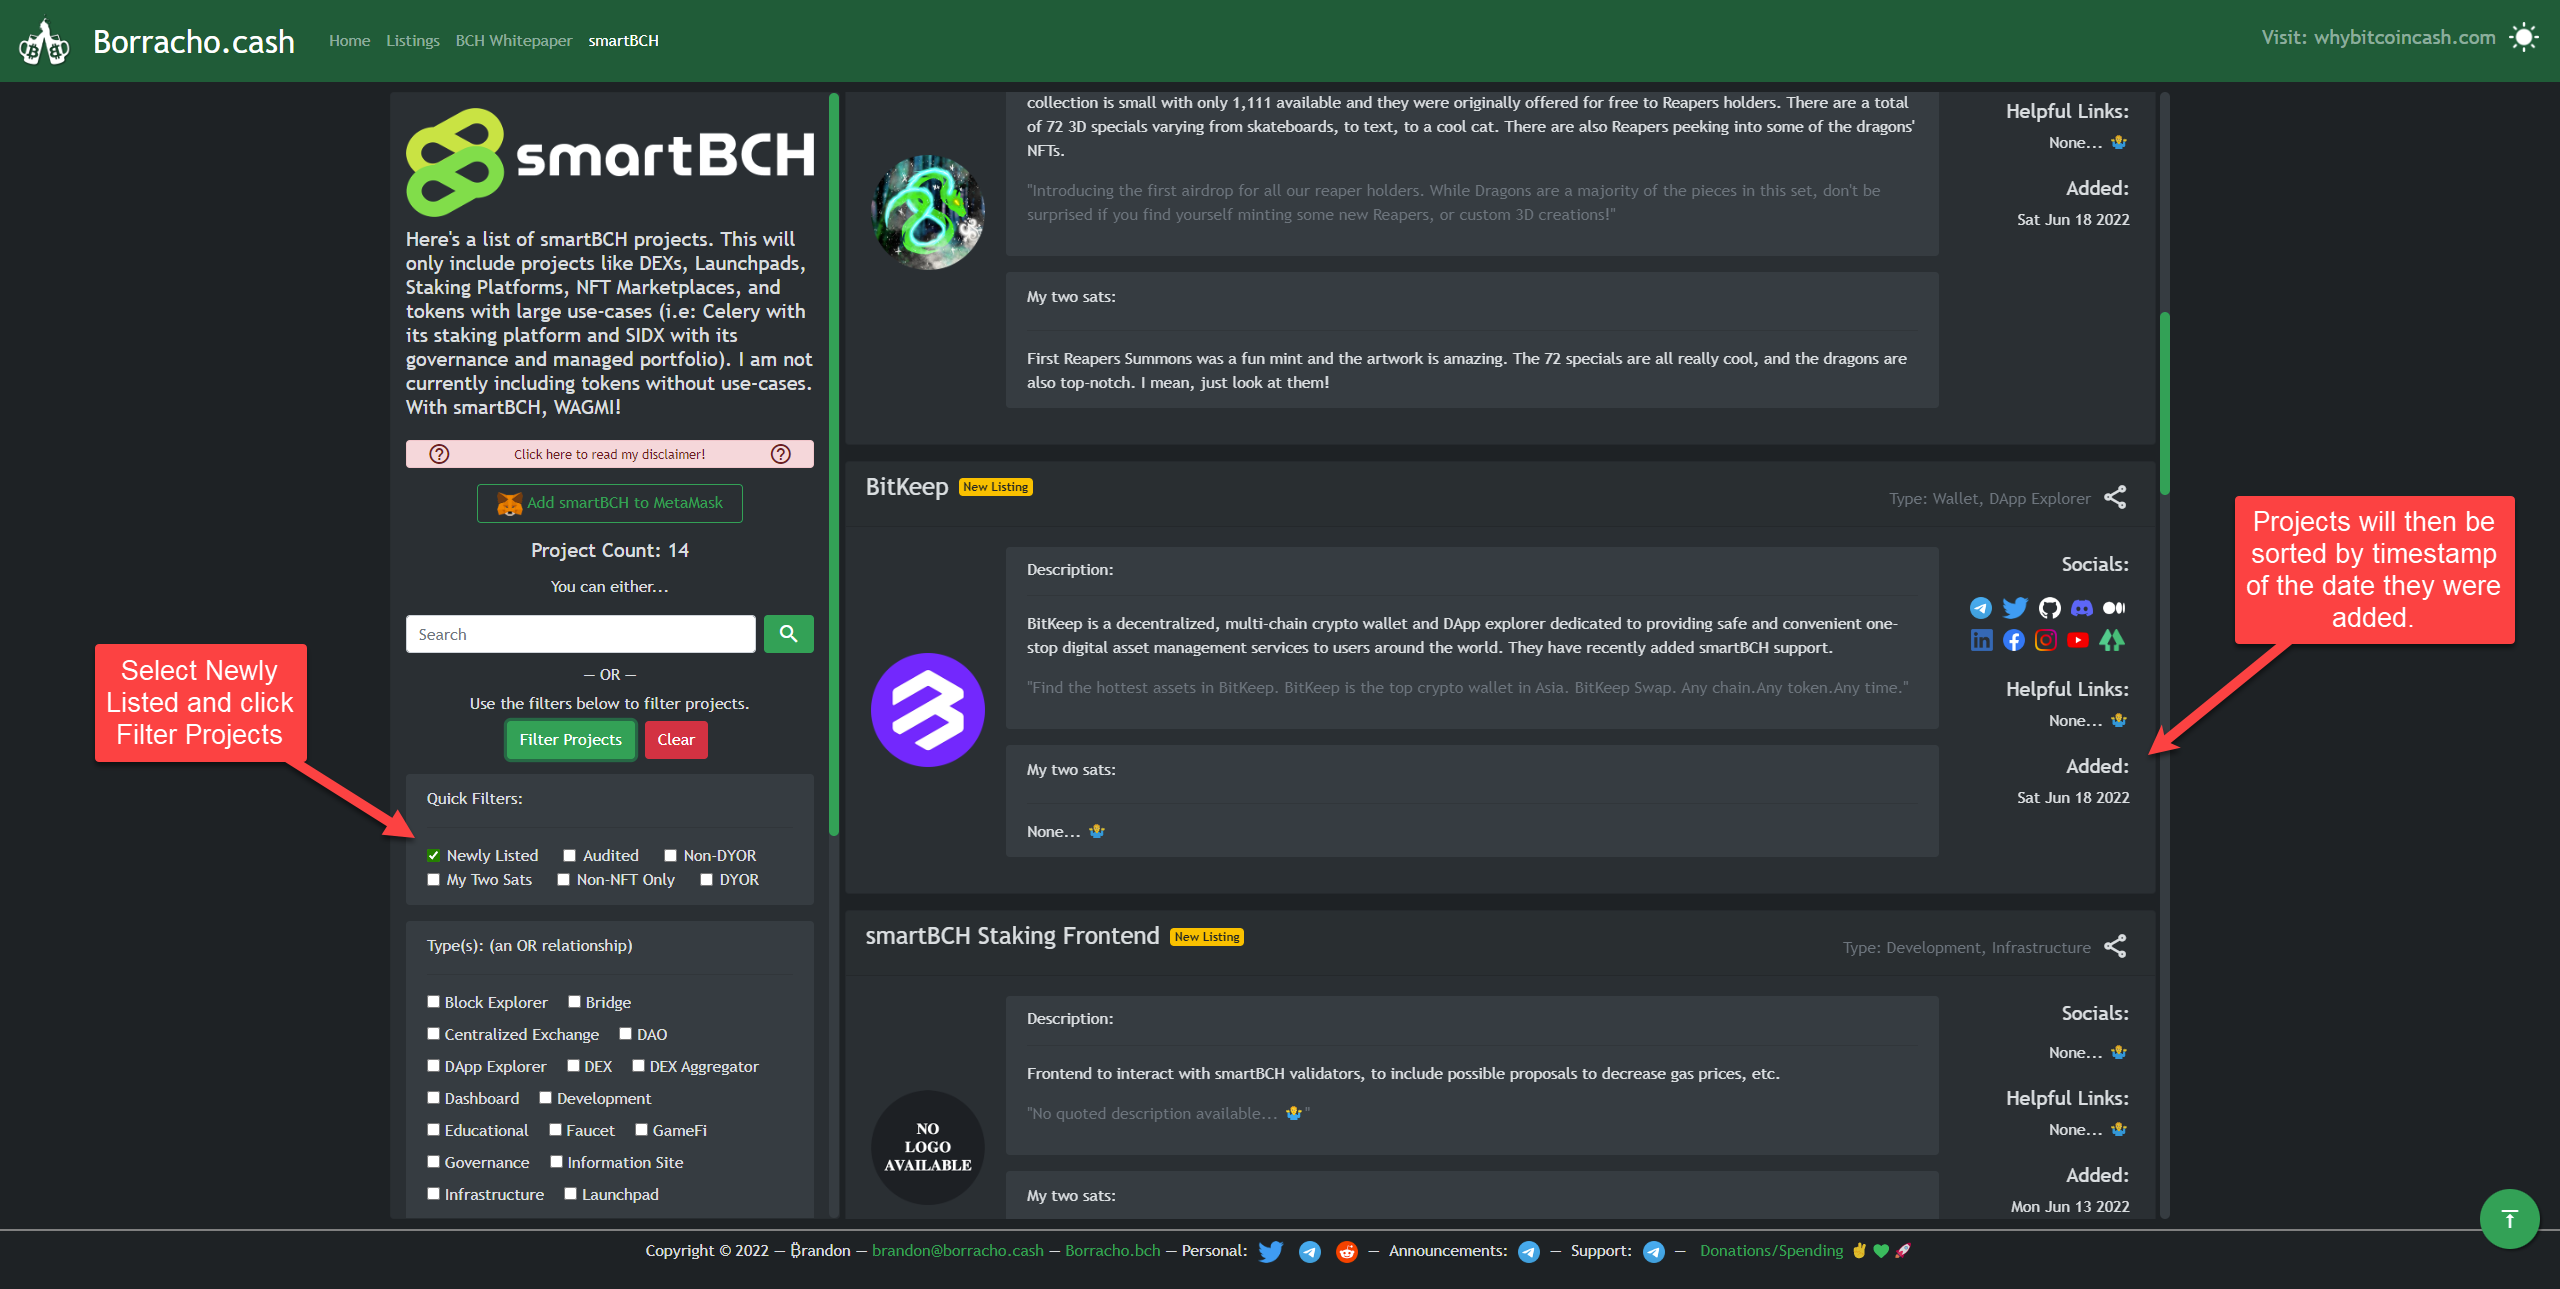Image resolution: width=2560 pixels, height=1289 pixels.
Task: Enable the GameFi type filter
Action: click(641, 1130)
